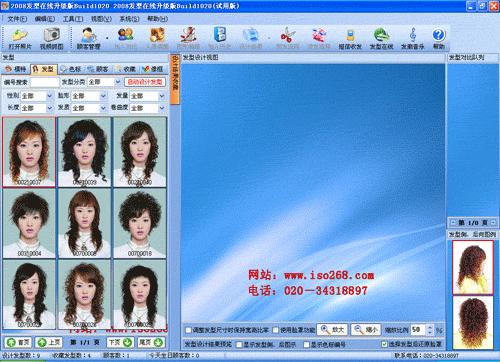Screen dimensions: 500x362
Task: Select the short spiky black hairstyle thumbnail
Action: click(x=29, y=223)
